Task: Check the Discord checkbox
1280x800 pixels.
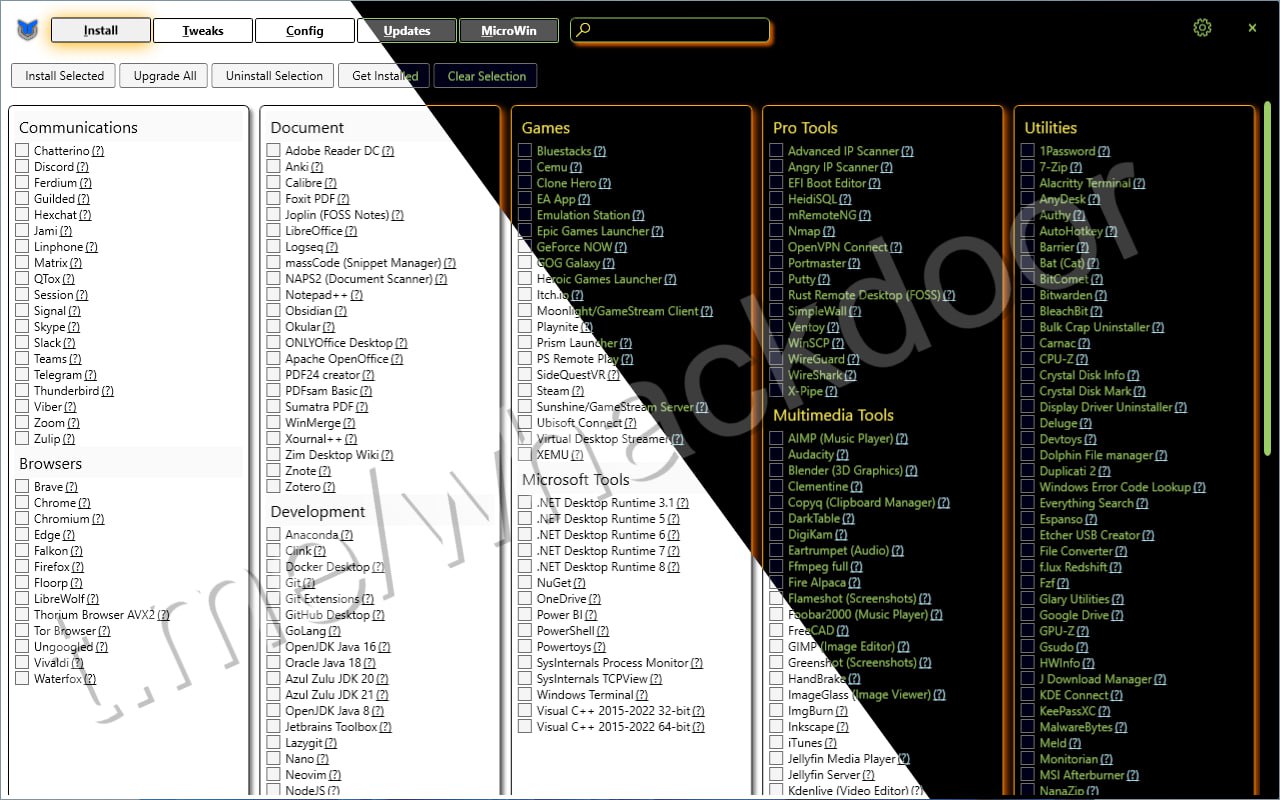Action: pyautogui.click(x=22, y=167)
